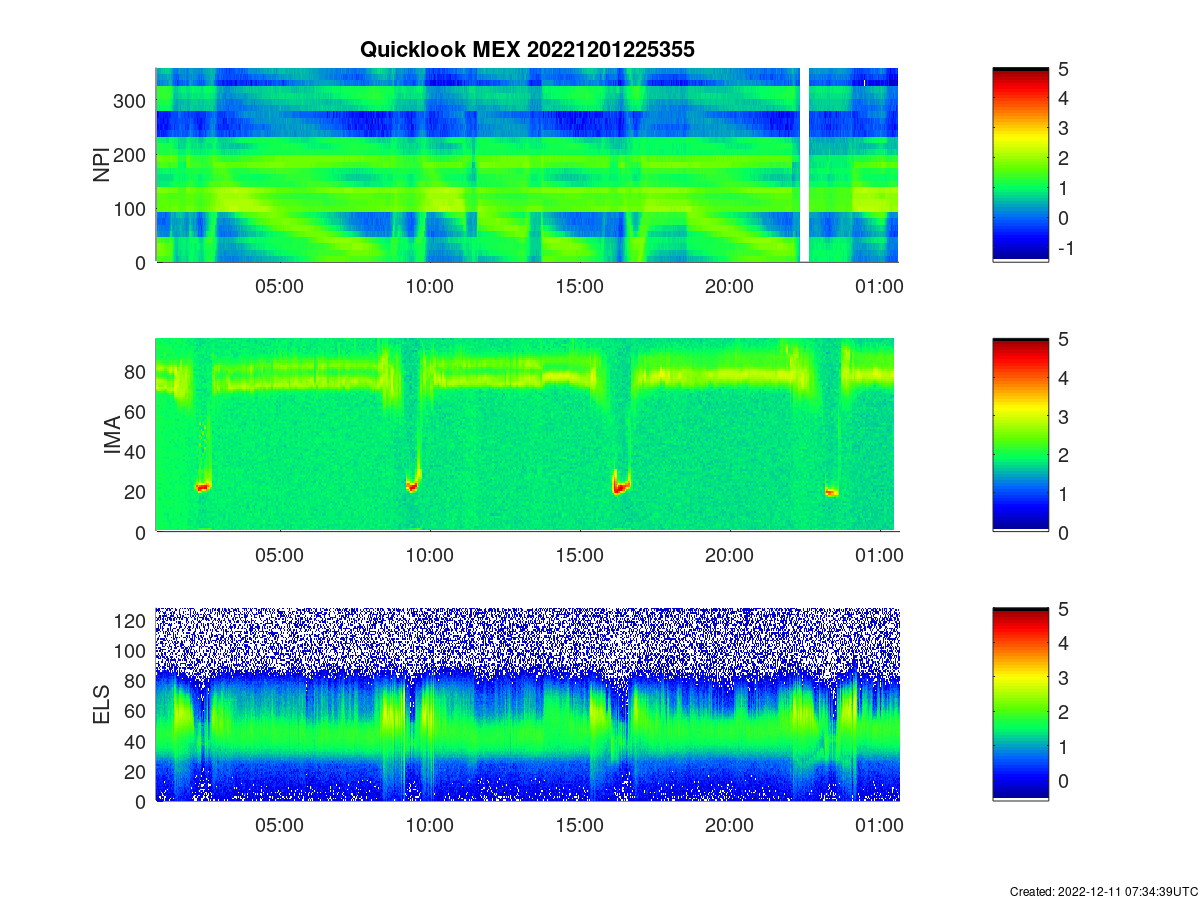Click the ELS panel colorbar

point(1020,704)
